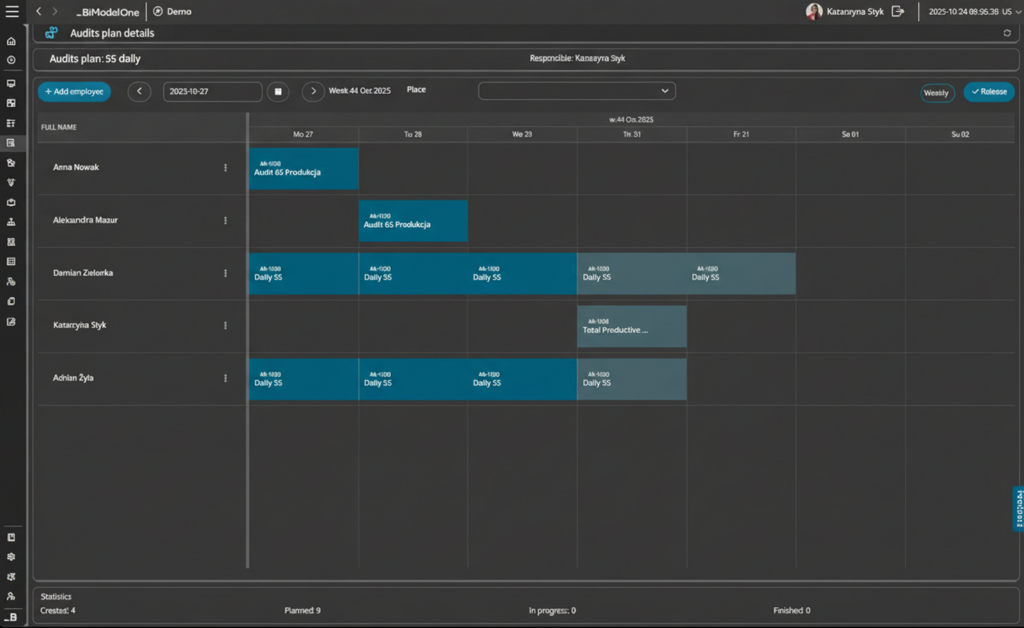The height and width of the screenshot is (628, 1024).
Task: Select the Total Productive audit block
Action: coord(631,326)
